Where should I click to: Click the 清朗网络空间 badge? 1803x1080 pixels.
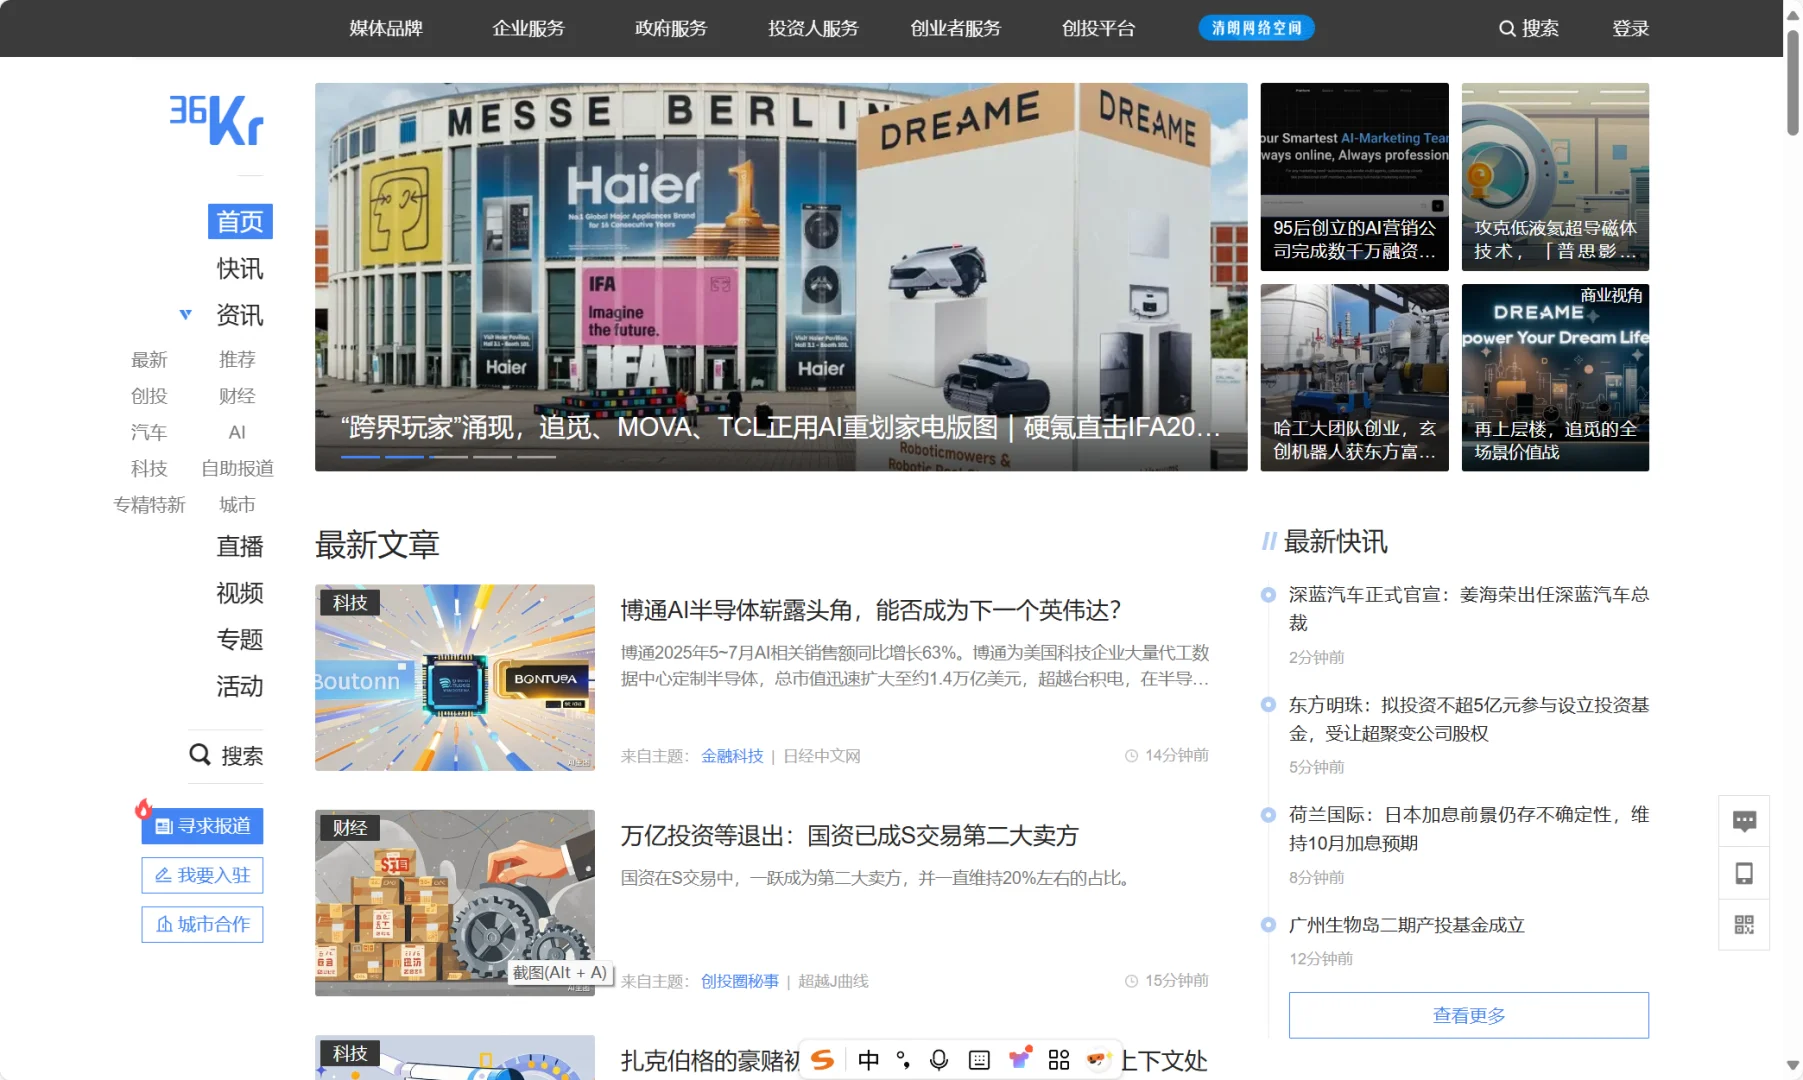pos(1256,28)
